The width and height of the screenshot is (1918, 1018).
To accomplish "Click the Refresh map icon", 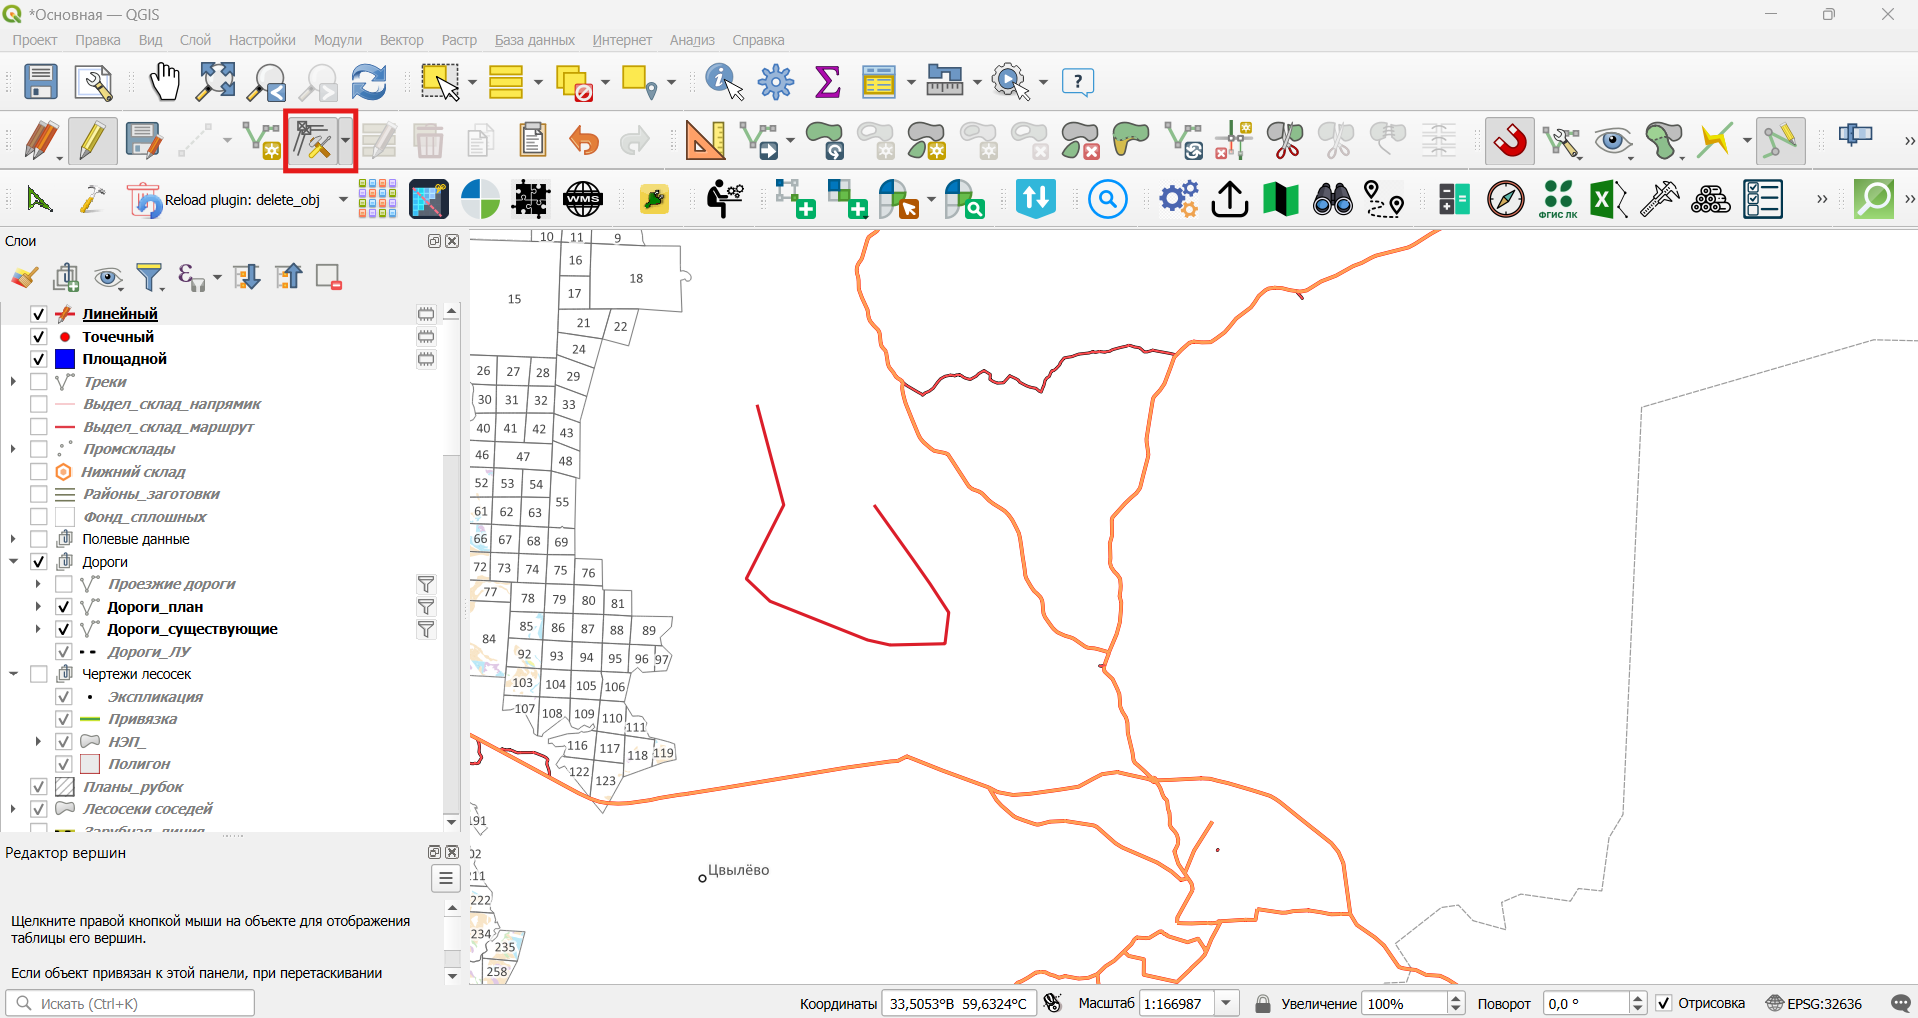I will pos(369,82).
